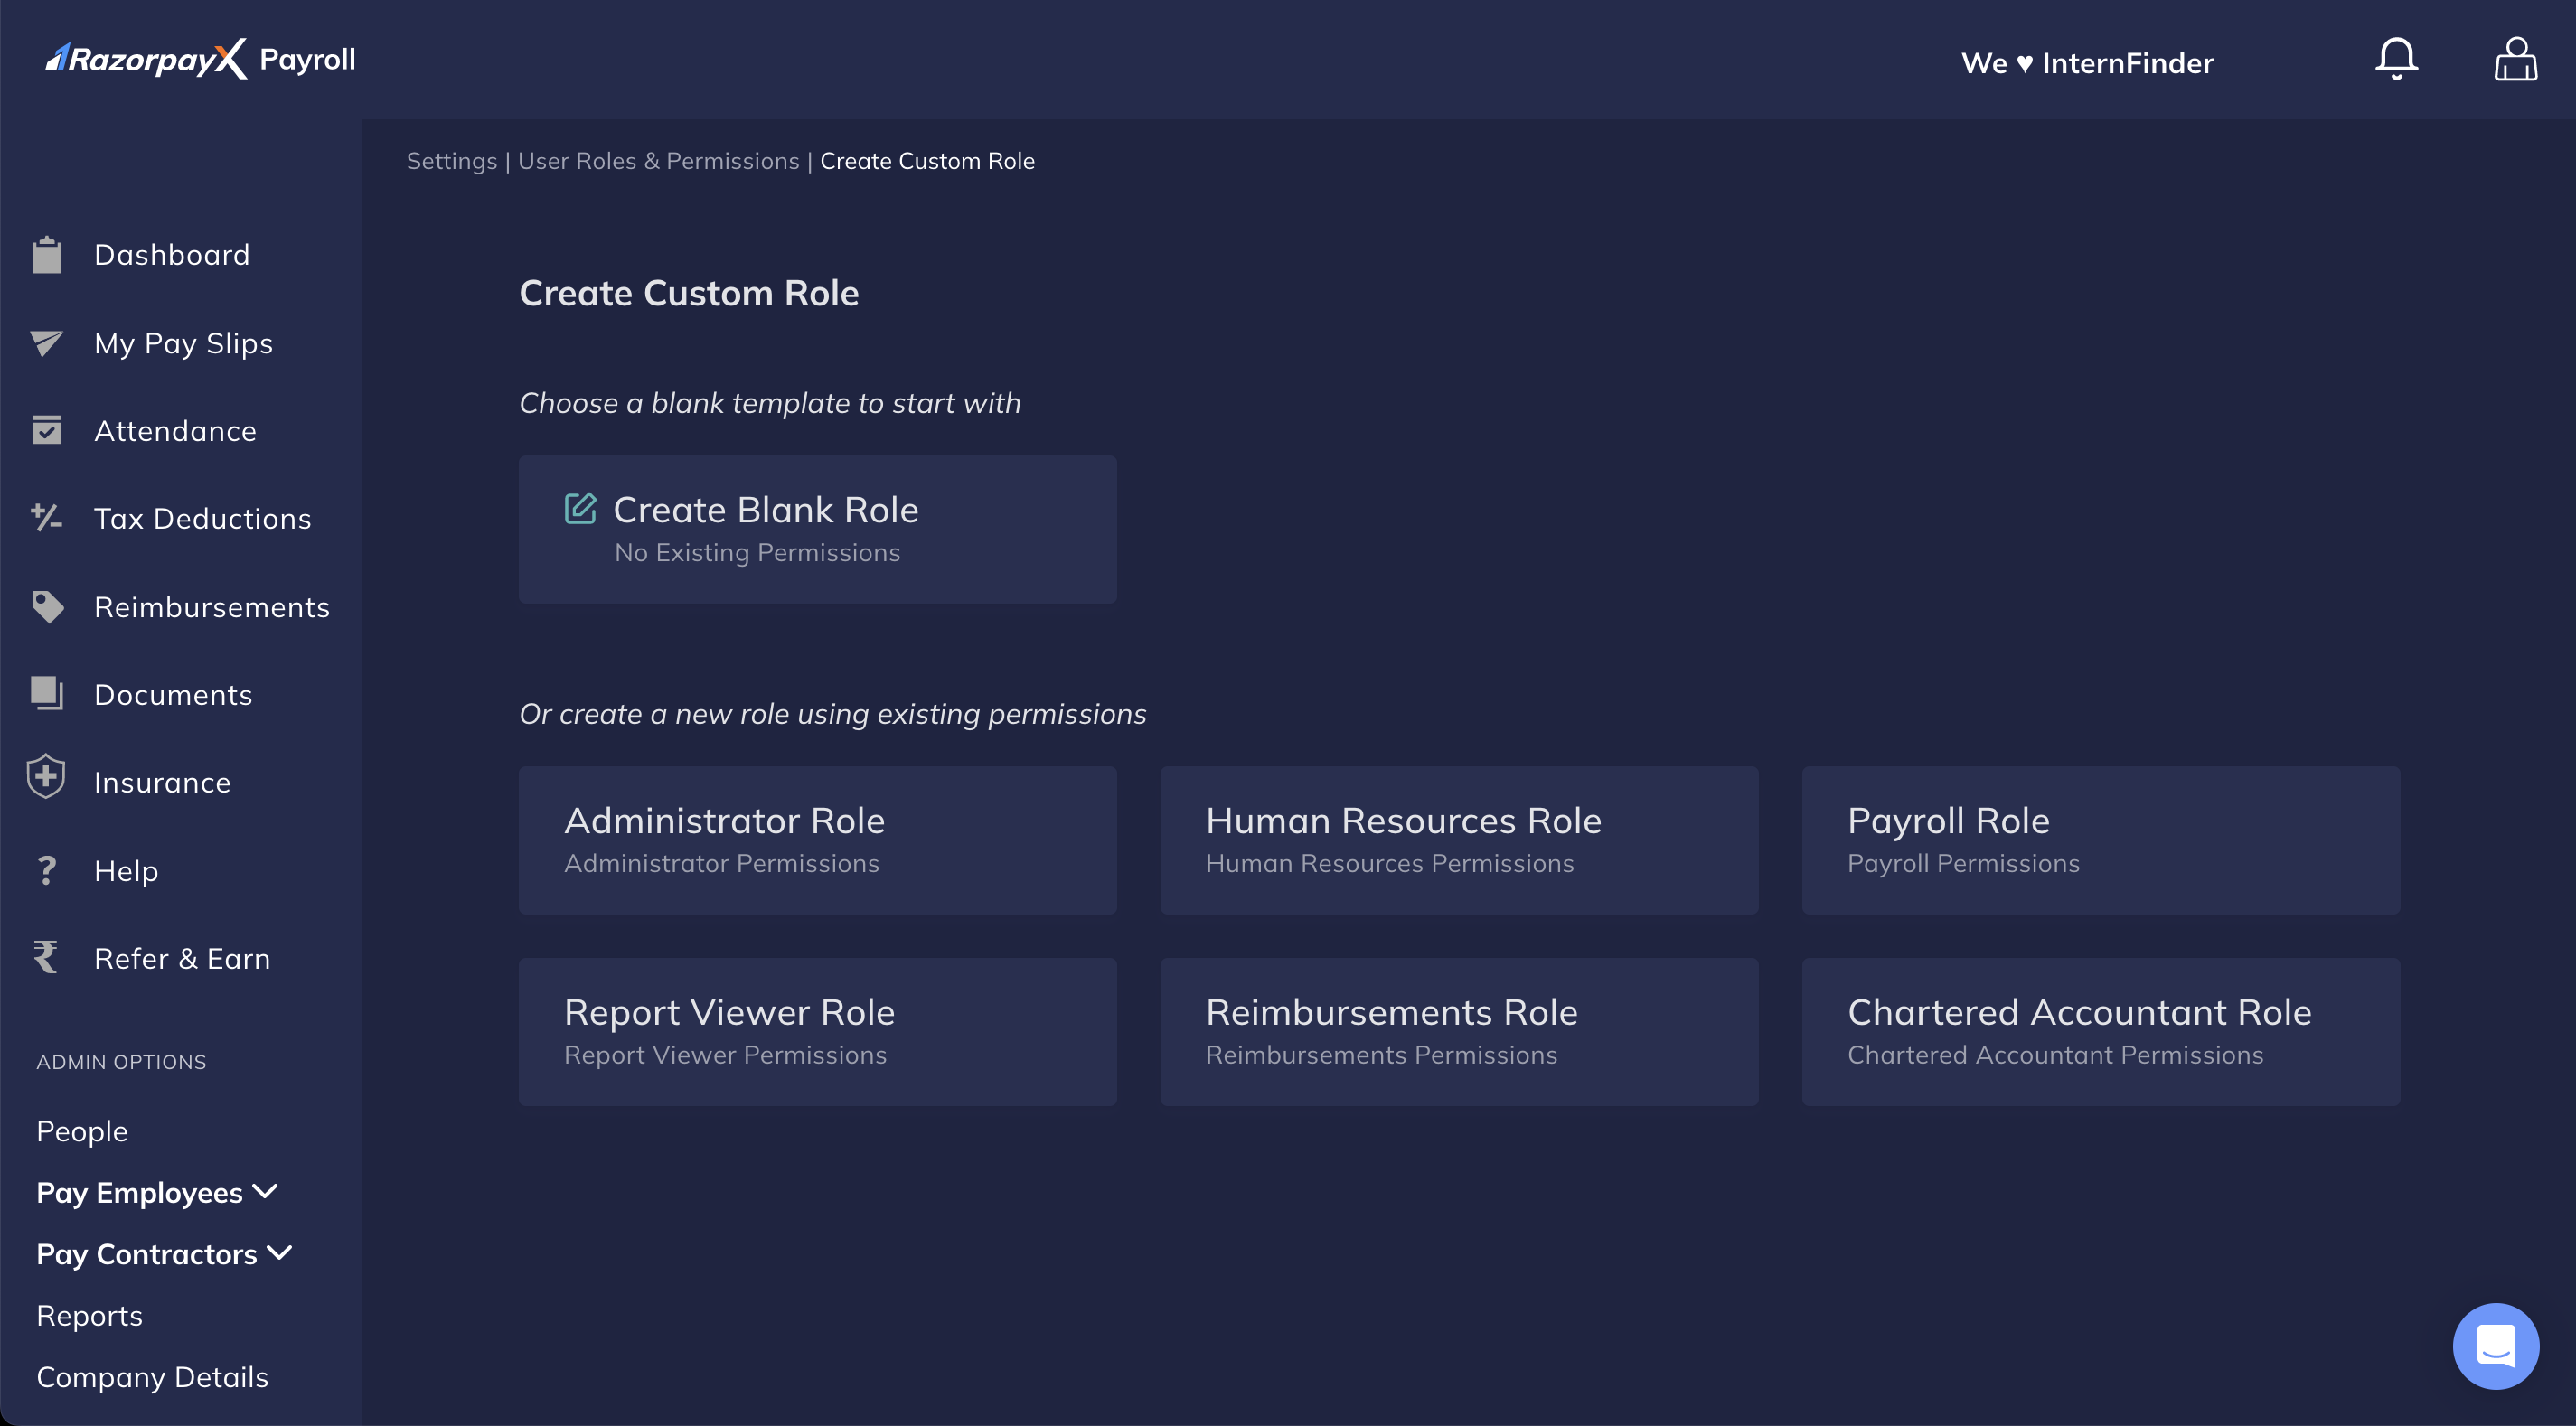
Task: Open the Attendance section
Action: [x=175, y=431]
